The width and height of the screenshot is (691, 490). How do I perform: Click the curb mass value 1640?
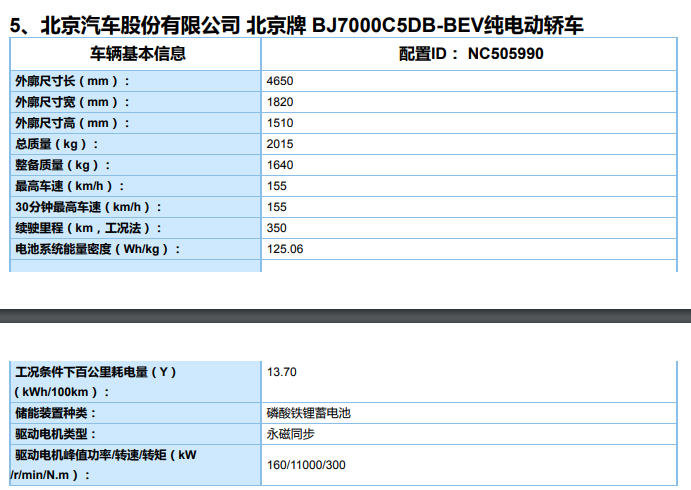[x=280, y=165]
